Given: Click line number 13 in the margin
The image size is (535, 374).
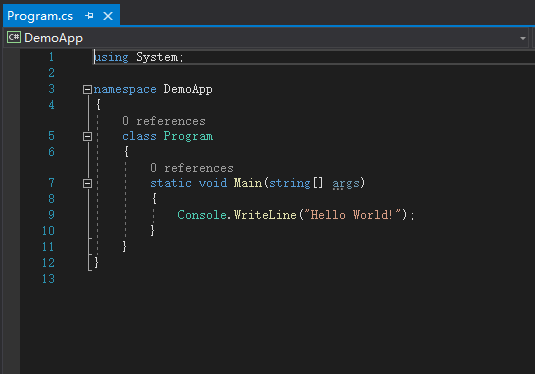Looking at the screenshot, I should 48,279.
